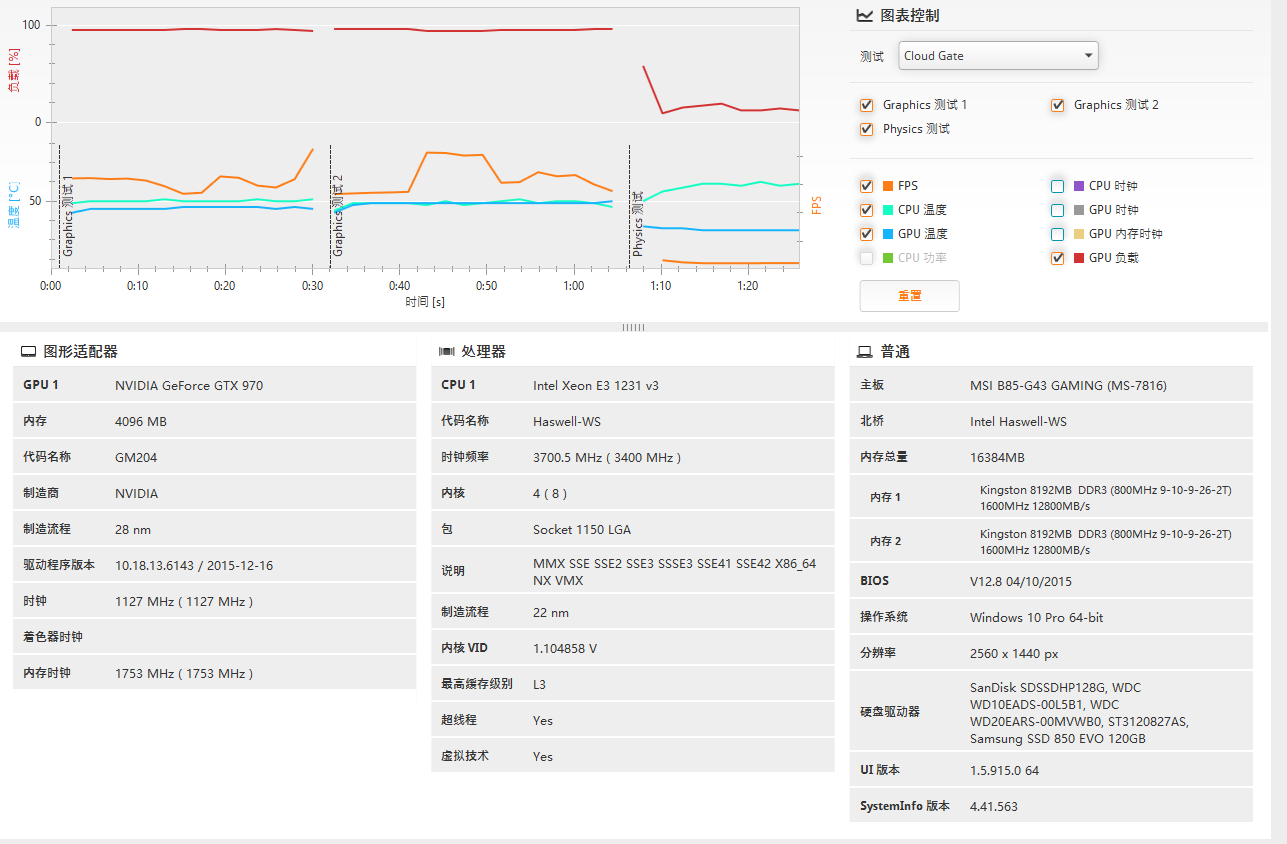
Task: Click the CPU name Intel Xeon E3 1231 v3
Action: point(596,385)
